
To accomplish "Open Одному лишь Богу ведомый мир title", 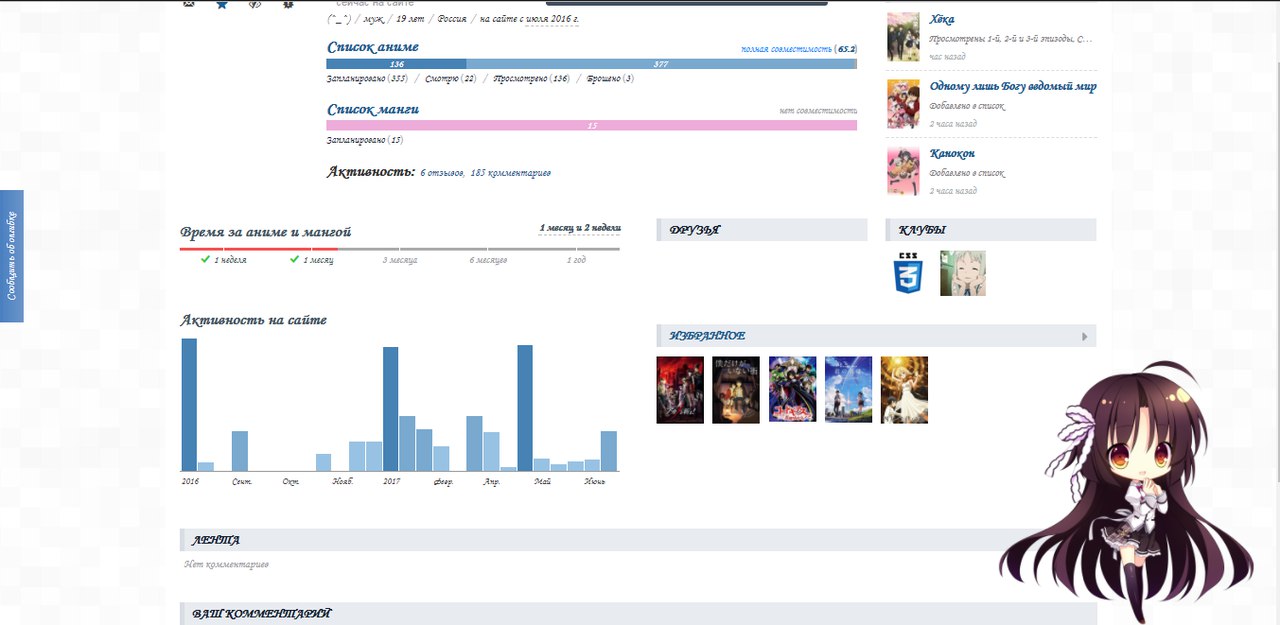I will [x=1013, y=87].
